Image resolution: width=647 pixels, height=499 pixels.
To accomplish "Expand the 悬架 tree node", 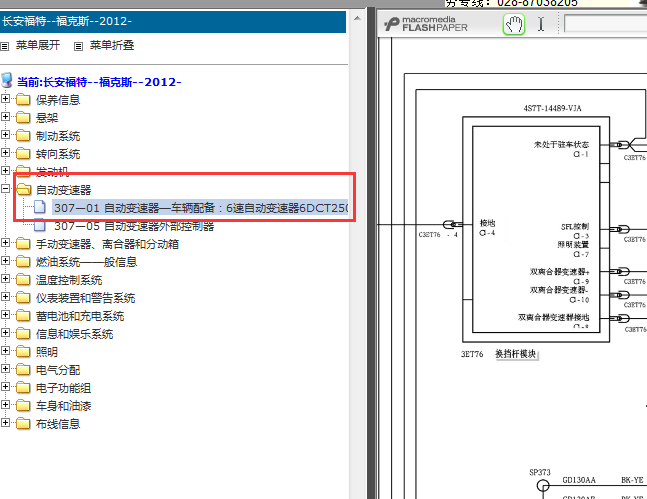I will click(x=5, y=116).
